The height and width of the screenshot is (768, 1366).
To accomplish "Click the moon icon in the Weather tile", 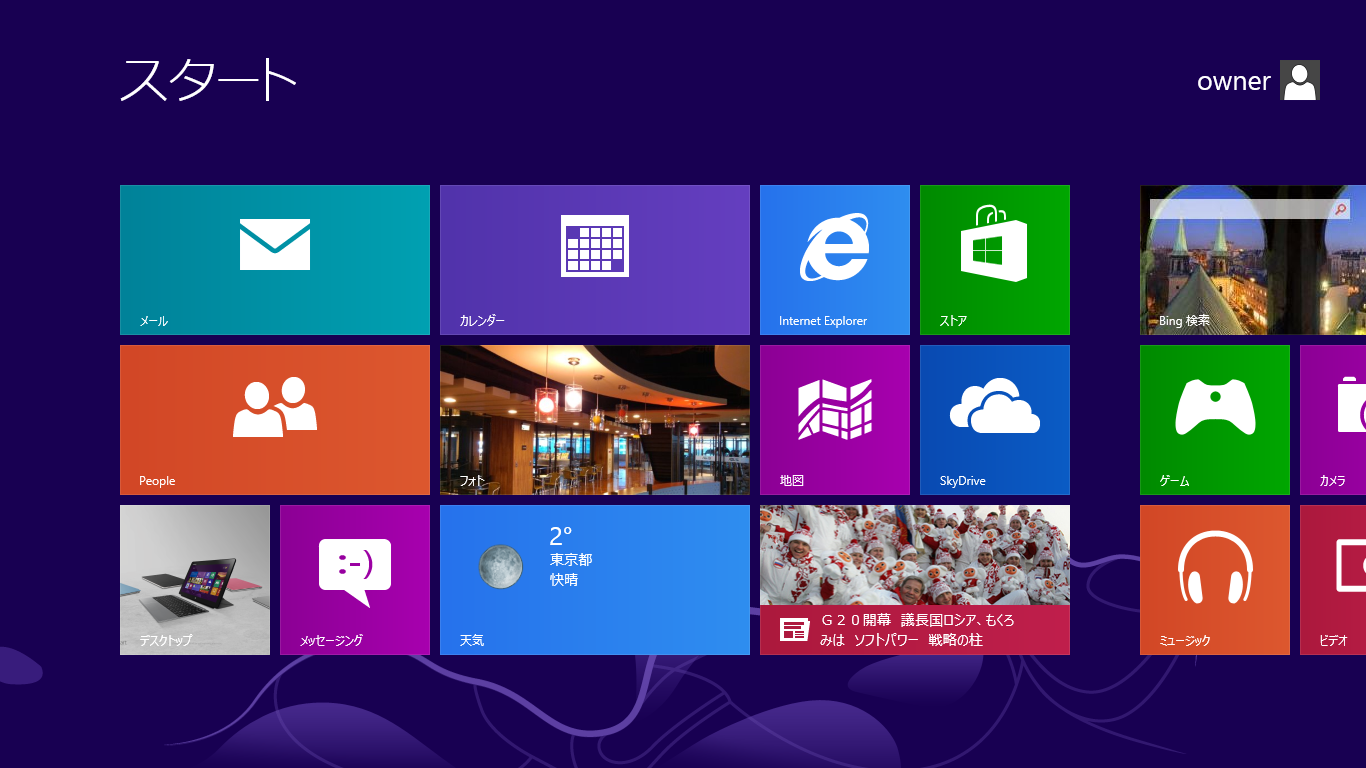I will point(500,566).
